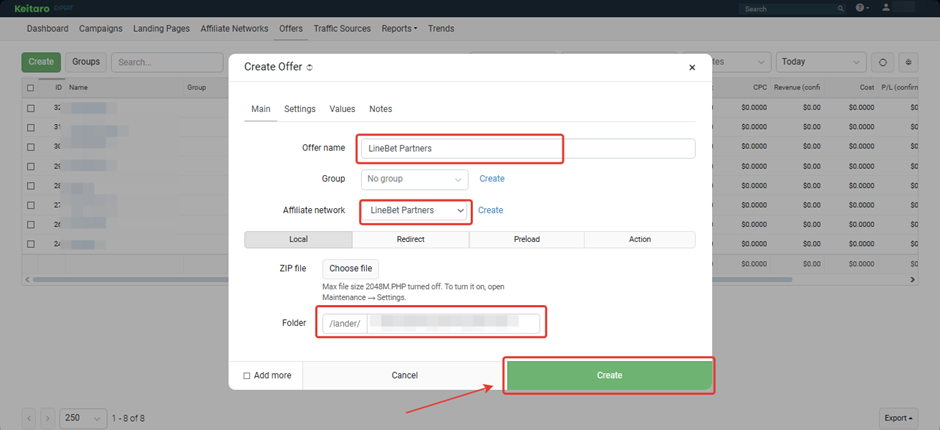Open the table columns settings icon
Viewport: 940px width, 430px height.
coord(909,62)
